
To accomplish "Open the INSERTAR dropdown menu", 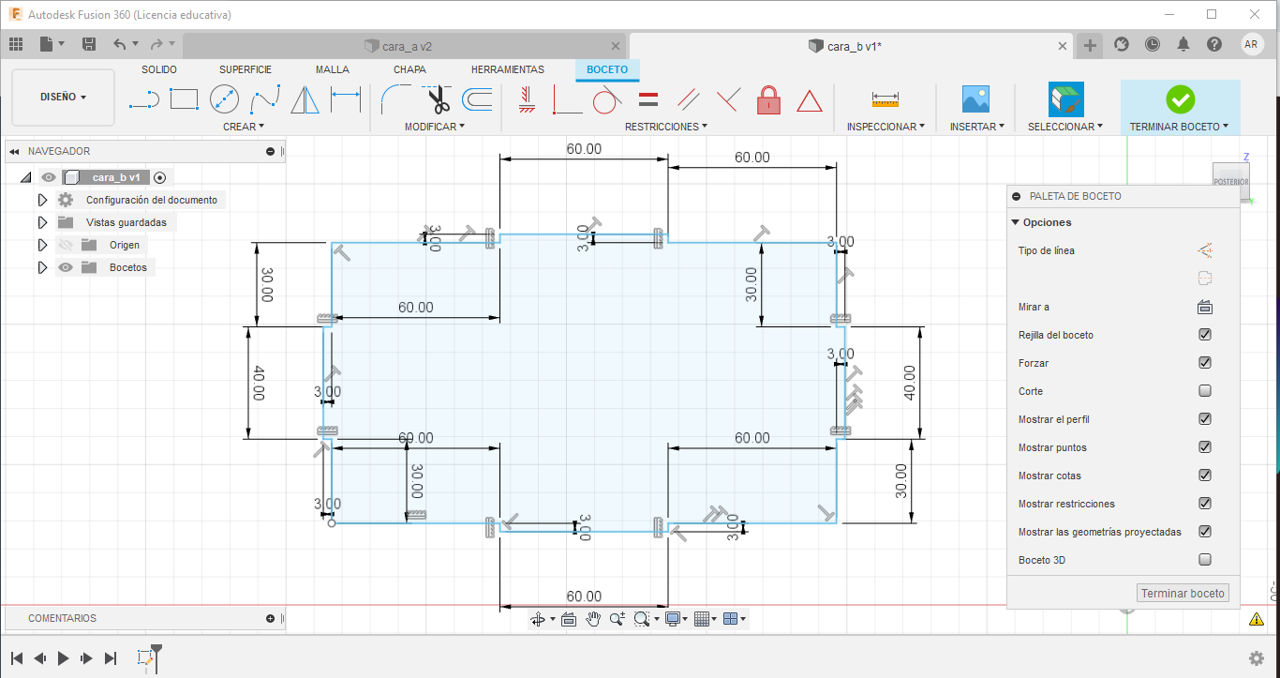I will [x=978, y=127].
